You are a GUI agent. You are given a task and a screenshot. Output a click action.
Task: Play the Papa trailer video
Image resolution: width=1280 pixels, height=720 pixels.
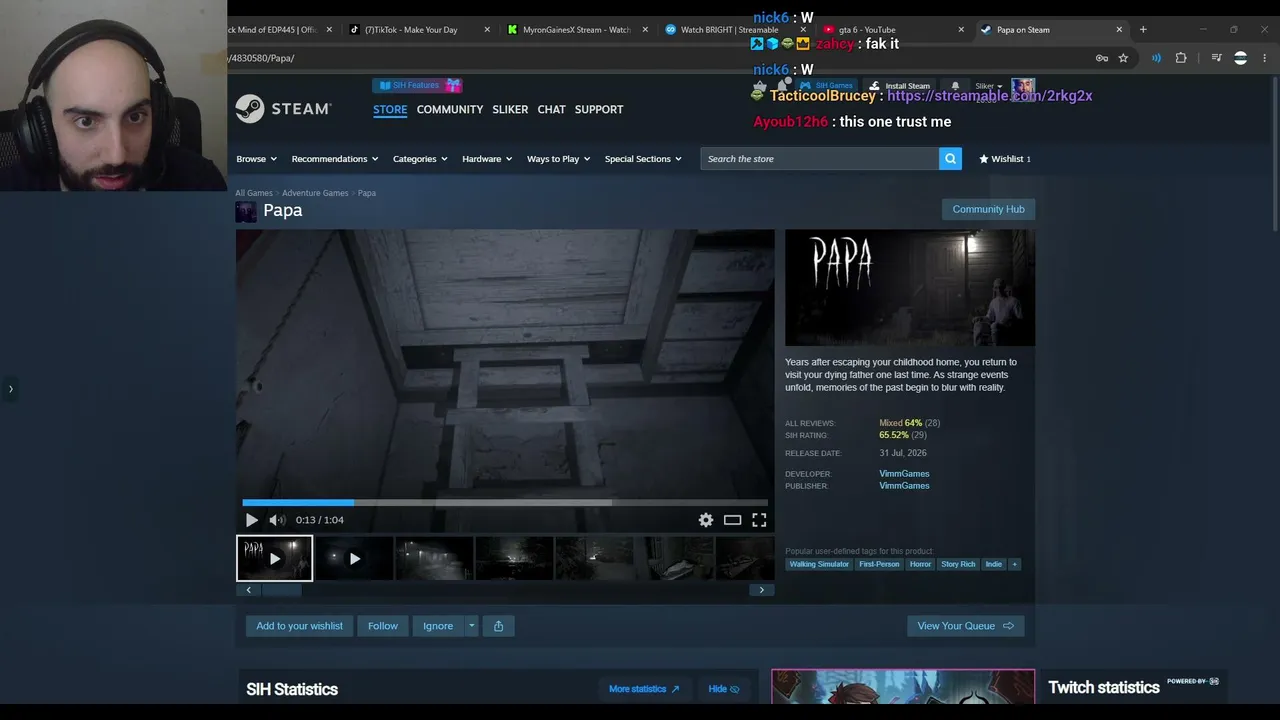point(251,520)
